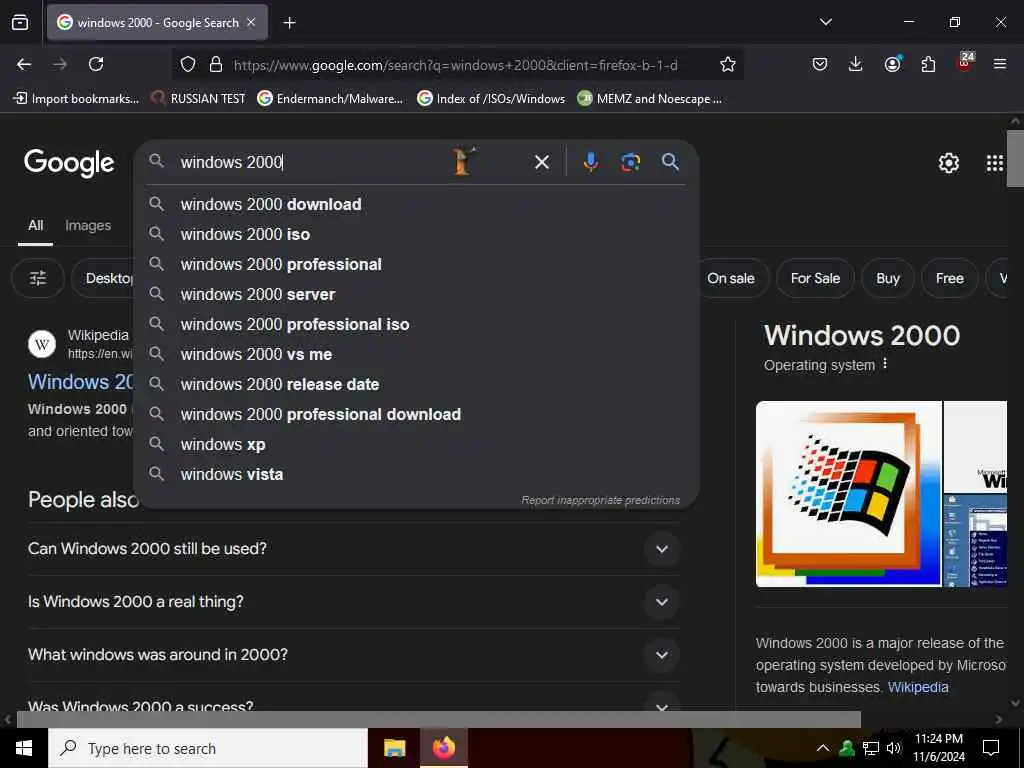Close the windows 2000 Google Search tab

[251, 22]
